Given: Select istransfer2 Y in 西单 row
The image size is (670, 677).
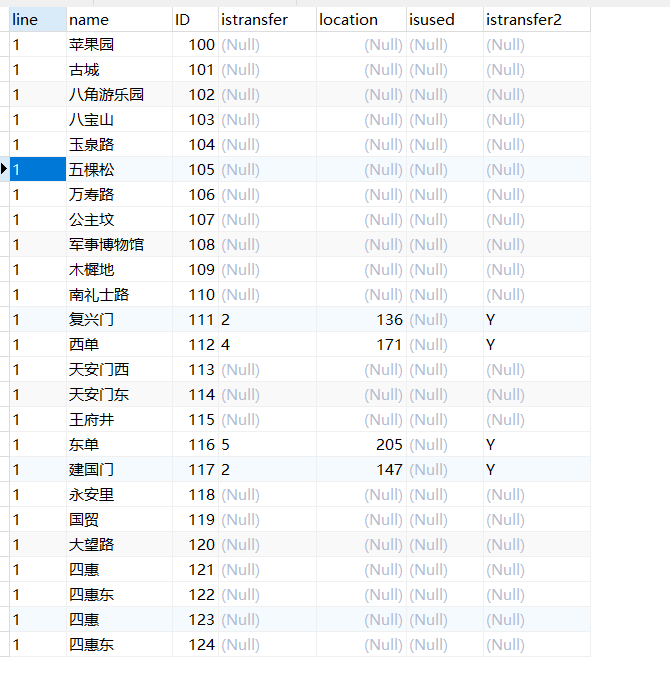Looking at the screenshot, I should tap(537, 345).
